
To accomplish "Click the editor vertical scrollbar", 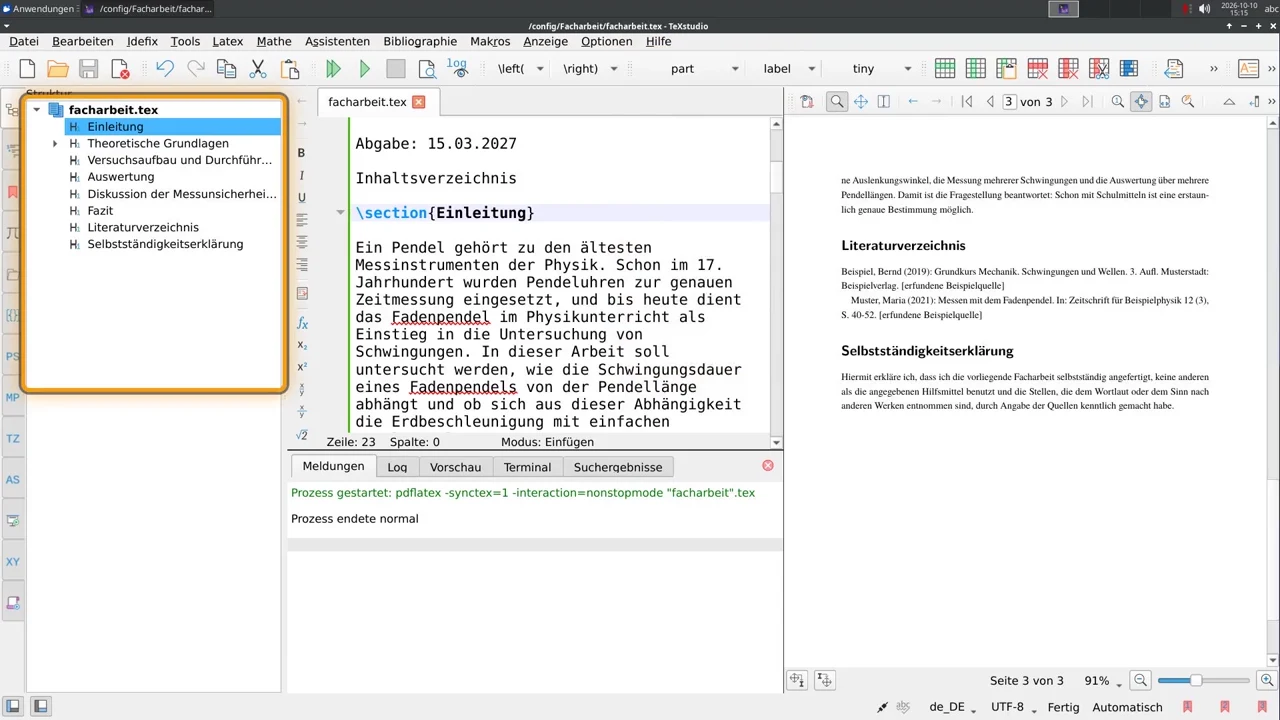I will pyautogui.click(x=776, y=281).
